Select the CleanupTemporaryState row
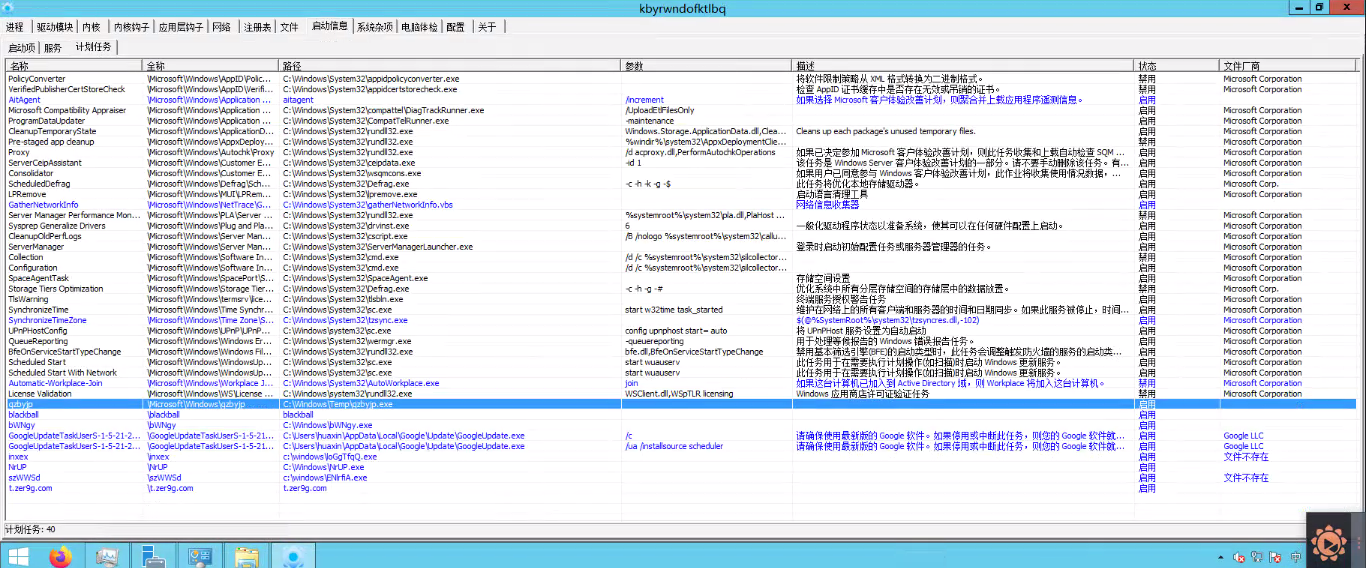 (680, 131)
